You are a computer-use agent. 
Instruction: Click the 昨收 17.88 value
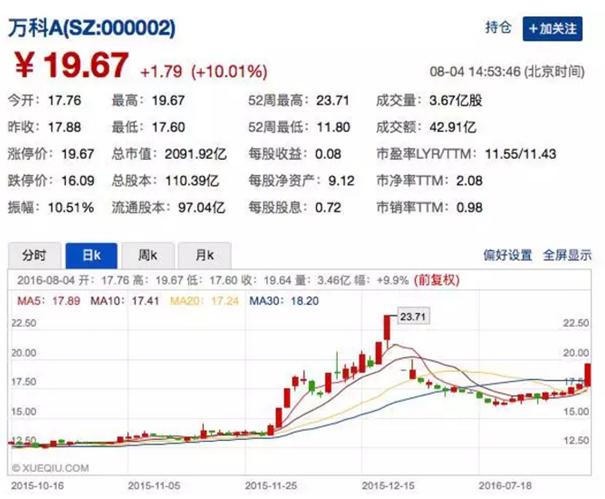pyautogui.click(x=64, y=127)
